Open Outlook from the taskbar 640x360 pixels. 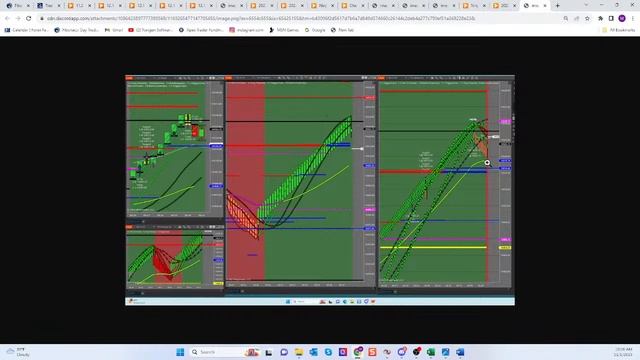(313, 352)
